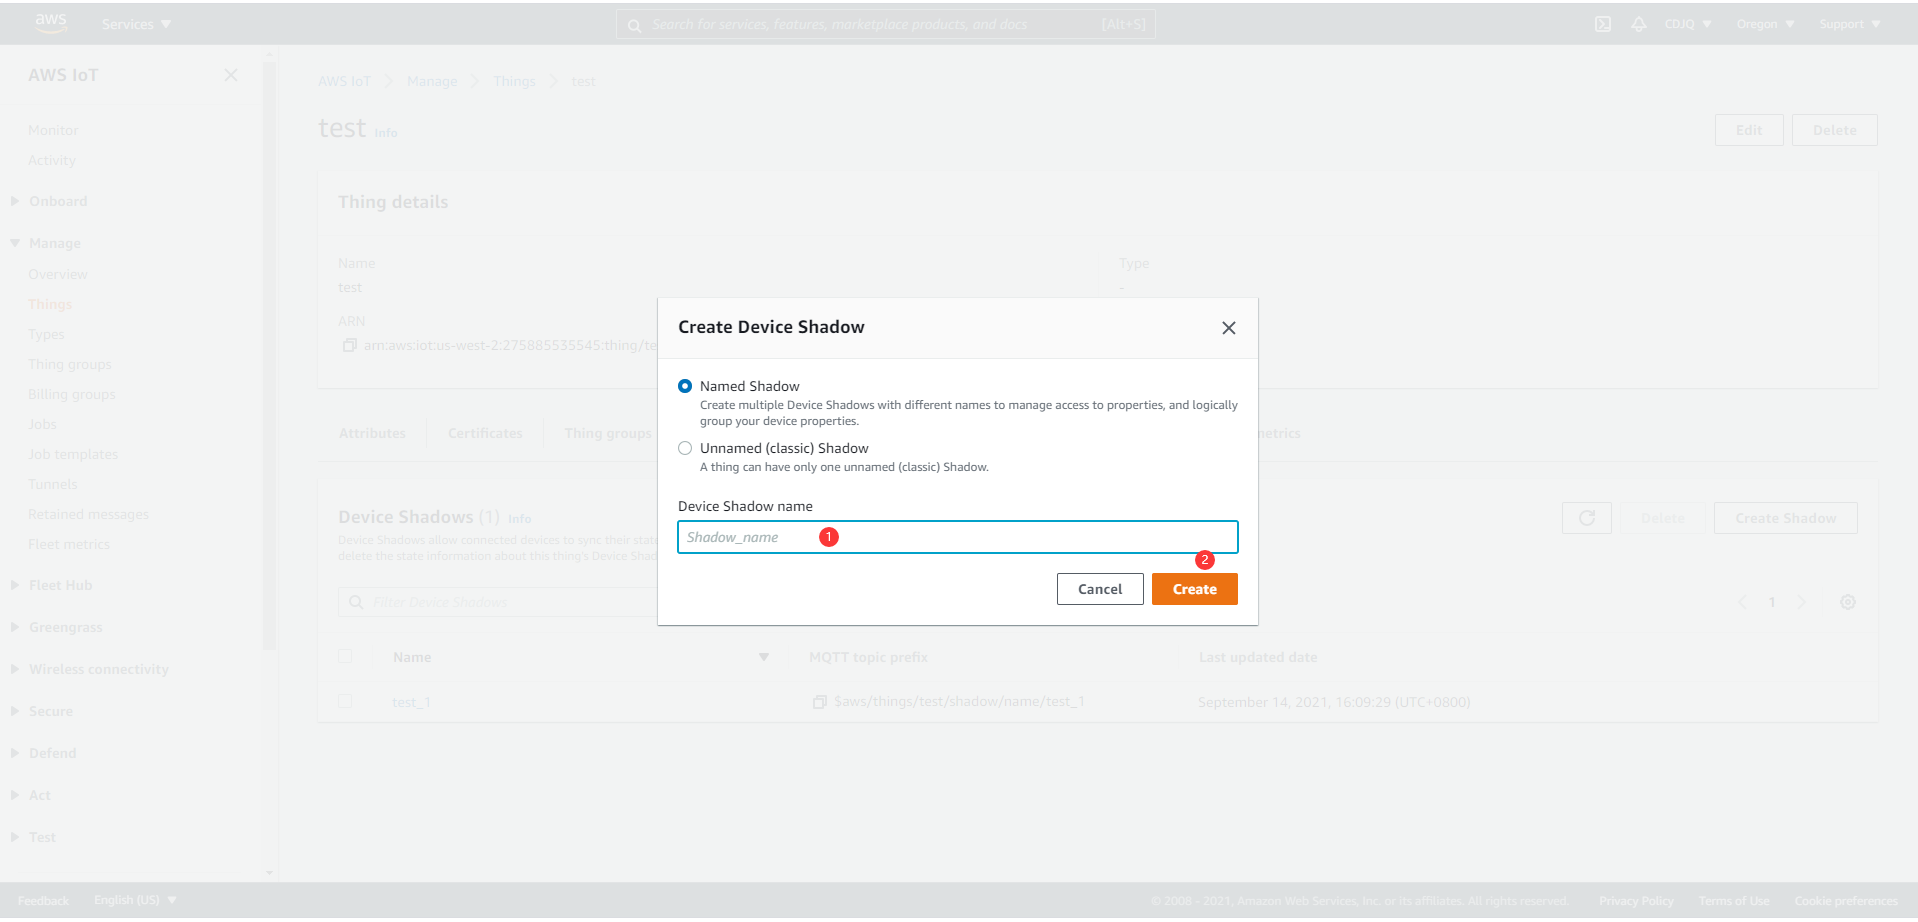Click the AWS logo icon
Screen dimensions: 1918x922
50,23
